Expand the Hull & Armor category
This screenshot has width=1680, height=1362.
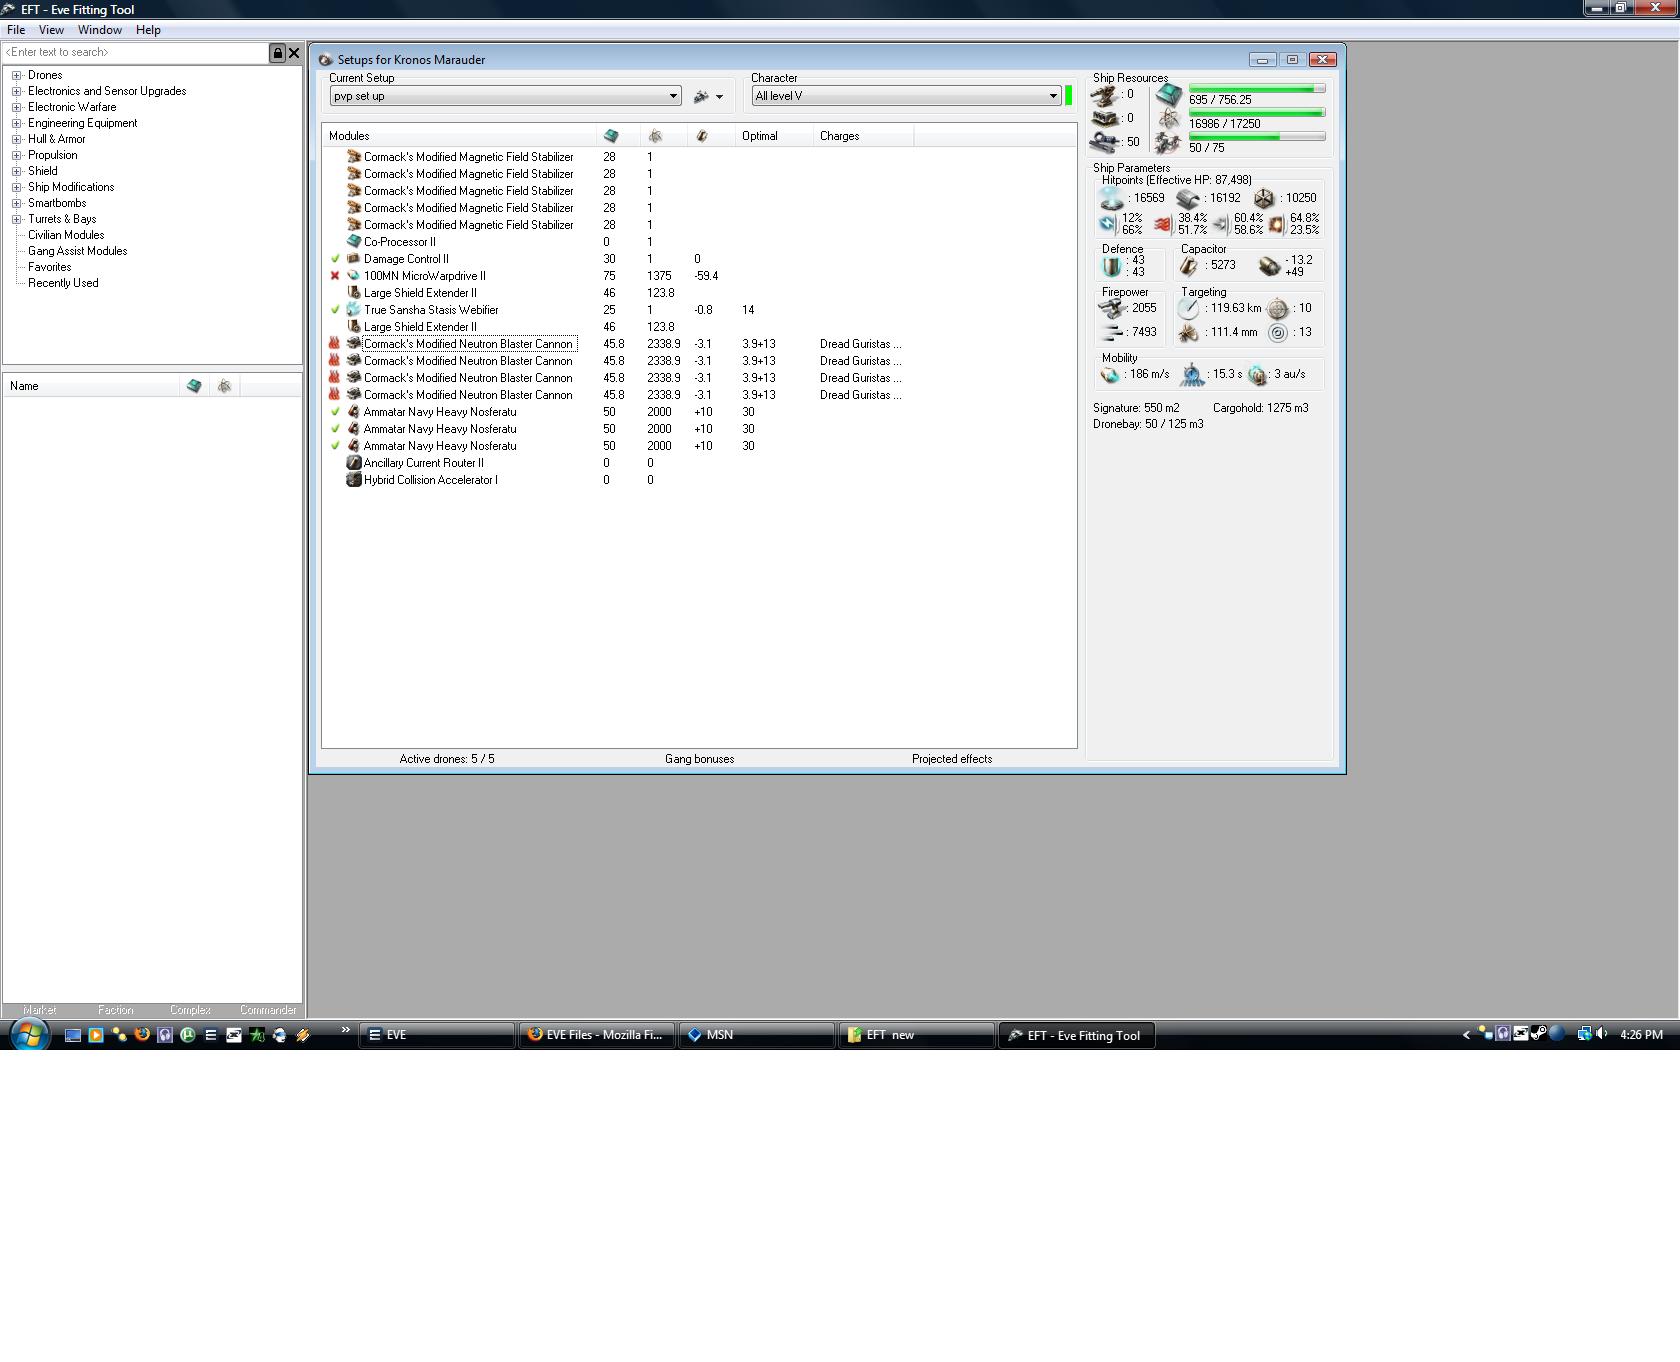pos(17,139)
